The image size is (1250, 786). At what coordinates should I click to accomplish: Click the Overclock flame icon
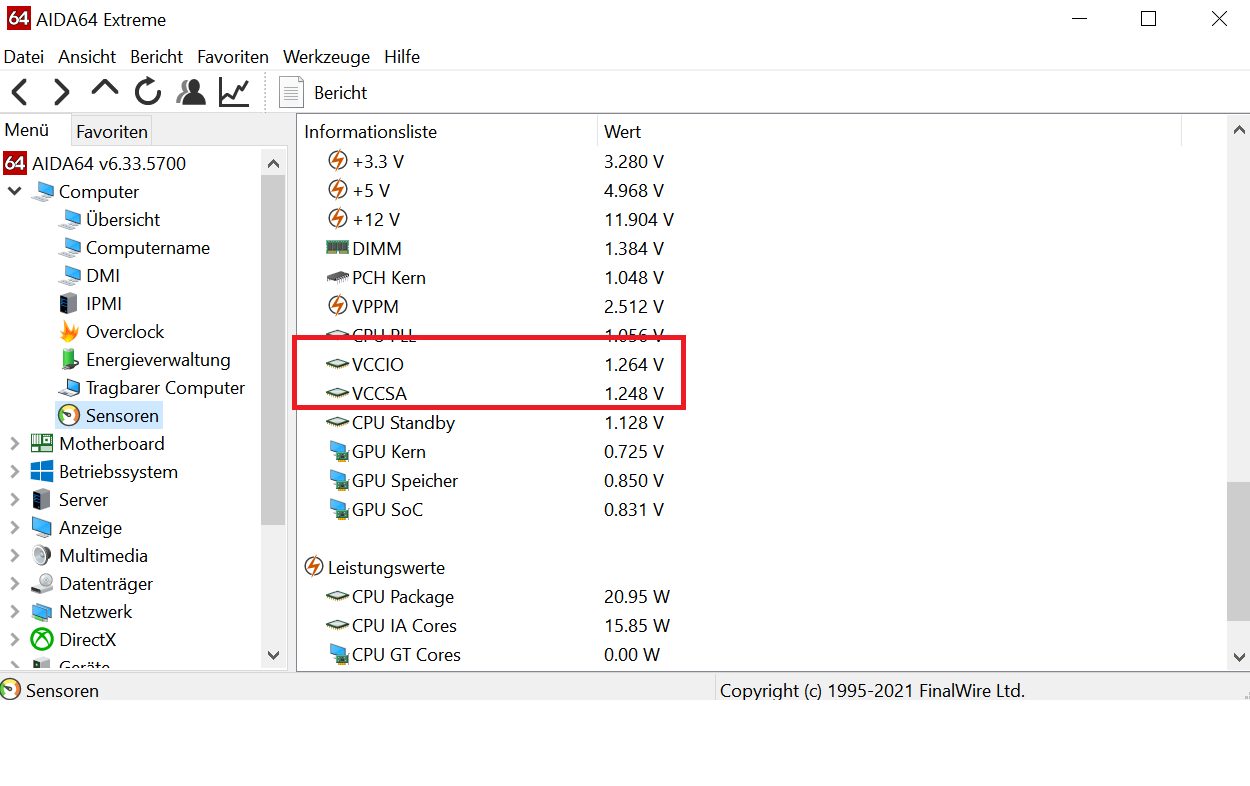(69, 331)
